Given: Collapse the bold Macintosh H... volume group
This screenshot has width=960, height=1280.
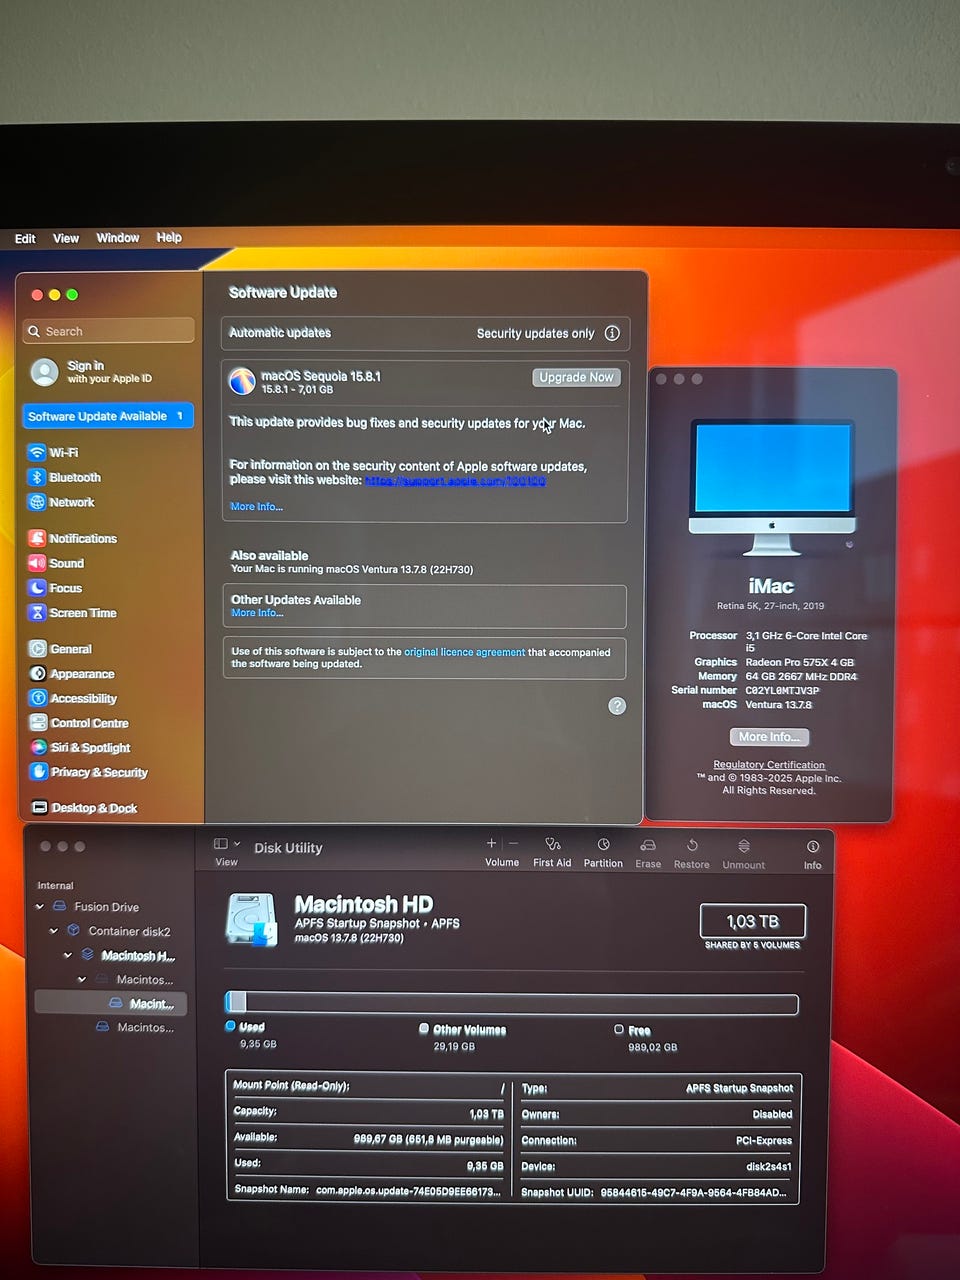Looking at the screenshot, I should click(x=68, y=956).
